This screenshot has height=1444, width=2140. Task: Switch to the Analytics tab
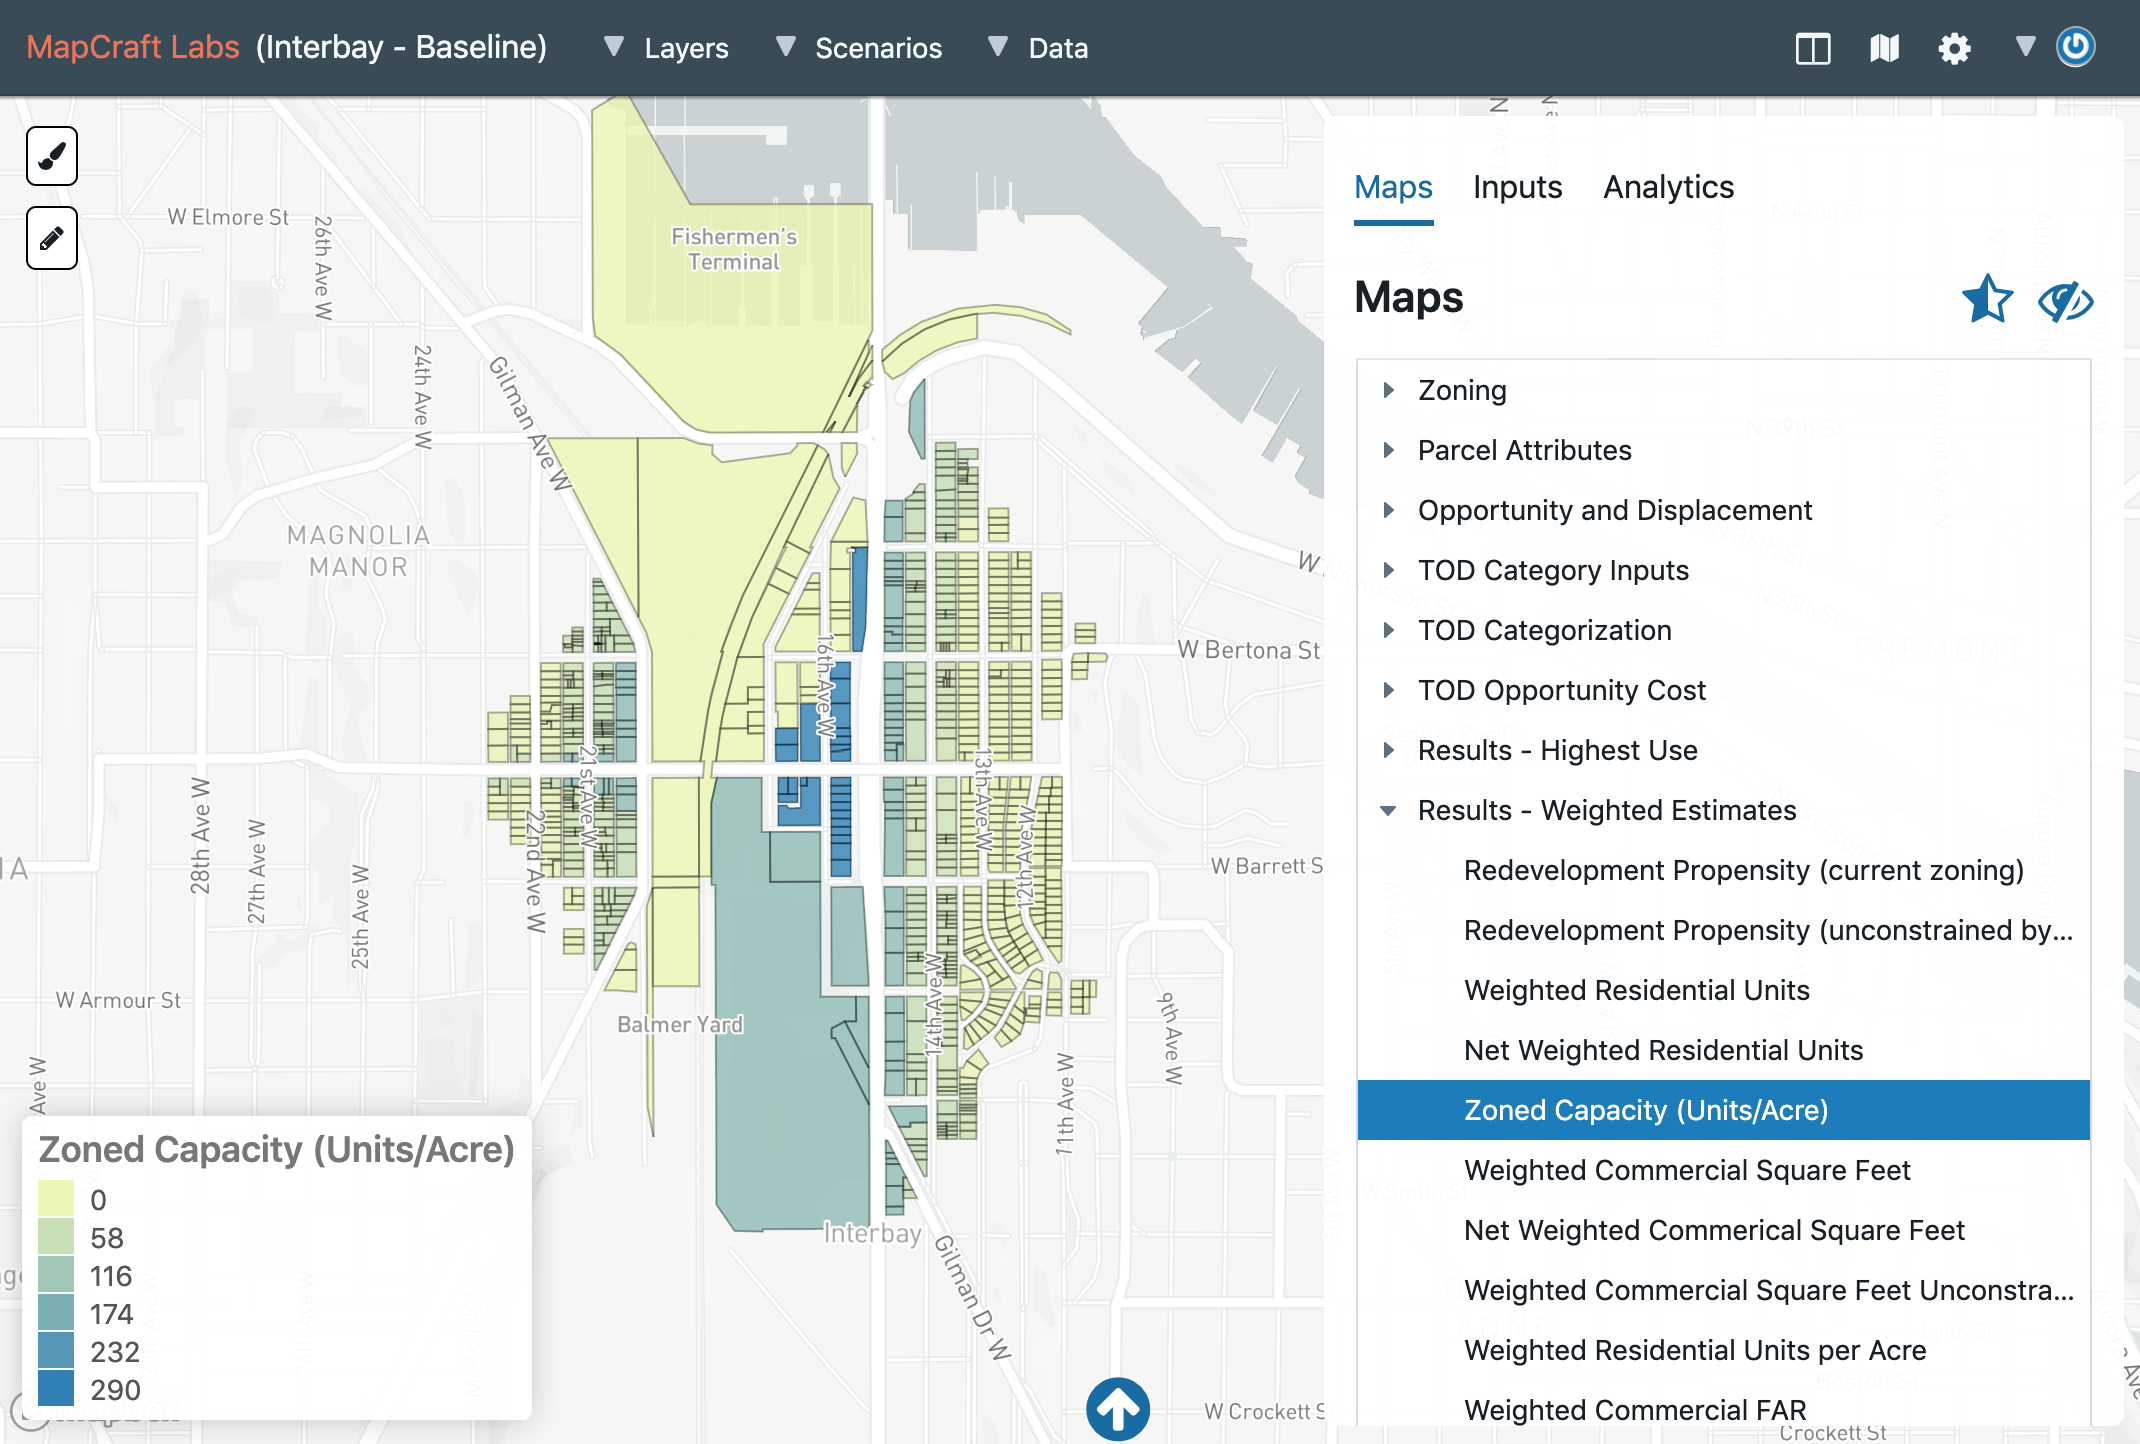(1668, 187)
